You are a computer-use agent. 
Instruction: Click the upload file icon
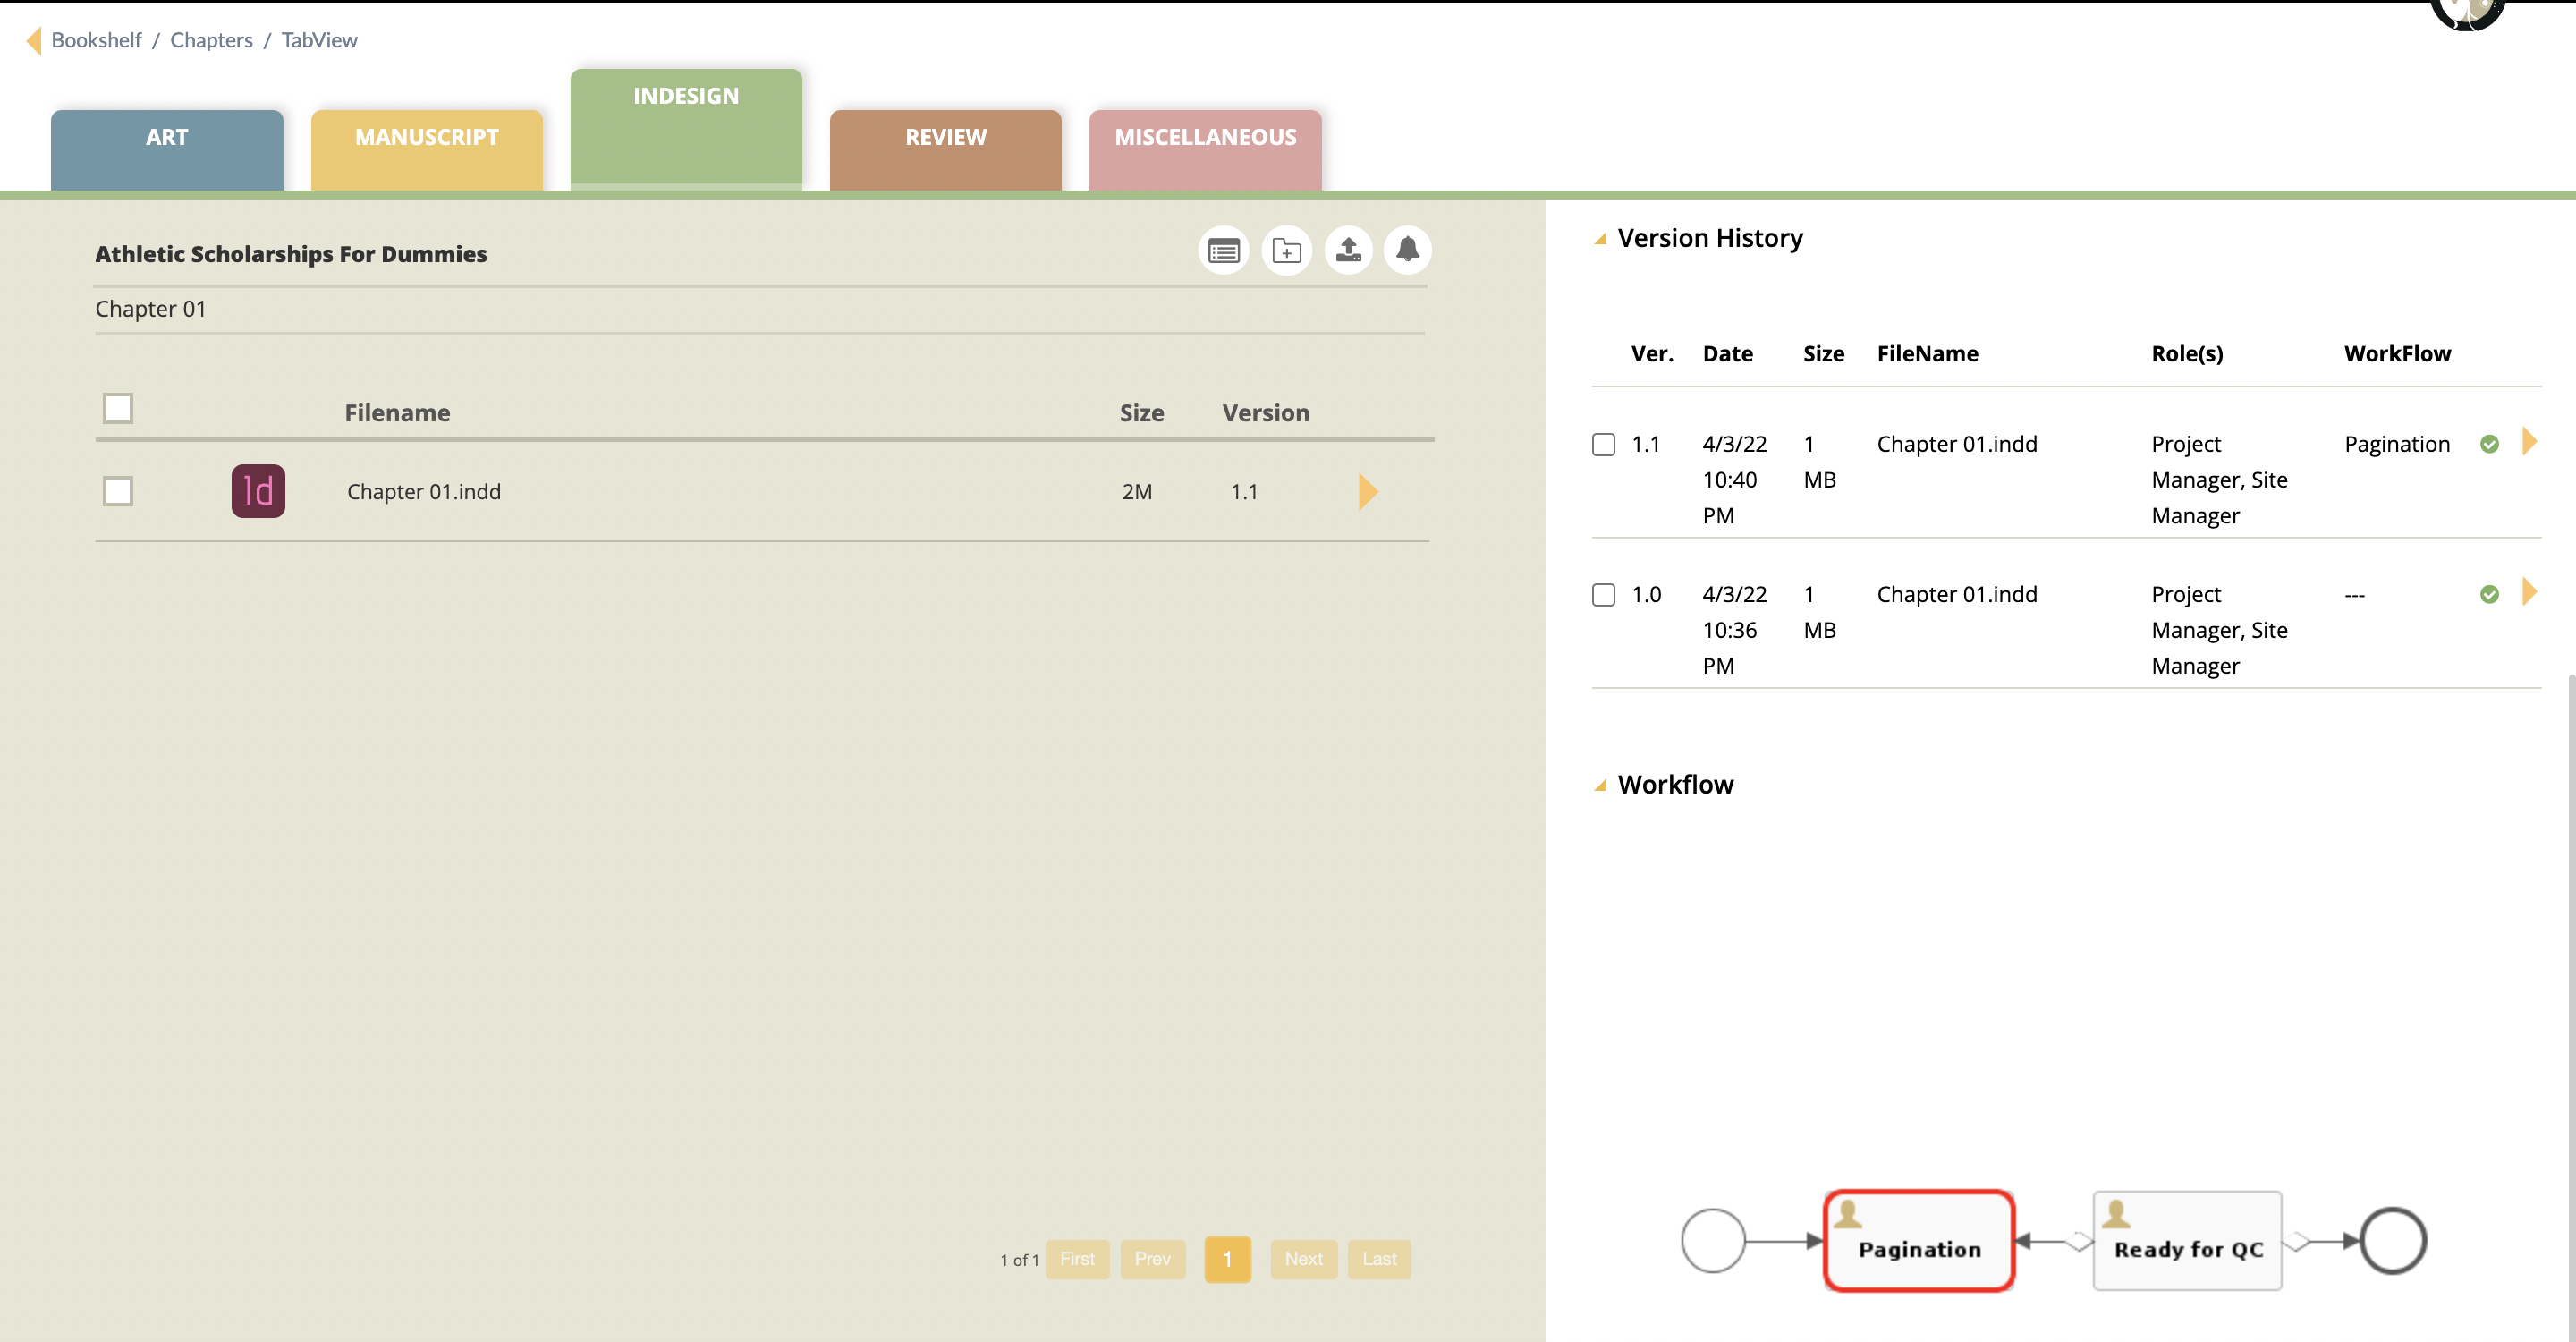coord(1348,250)
